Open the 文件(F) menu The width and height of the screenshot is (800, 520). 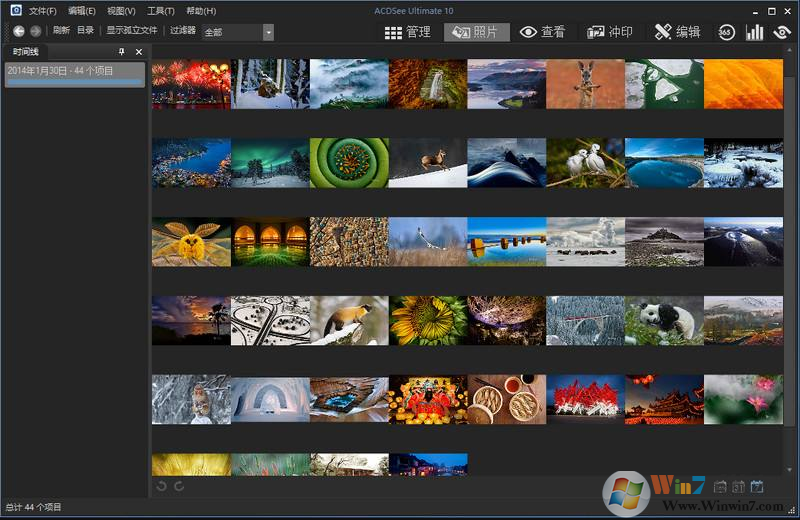43,11
